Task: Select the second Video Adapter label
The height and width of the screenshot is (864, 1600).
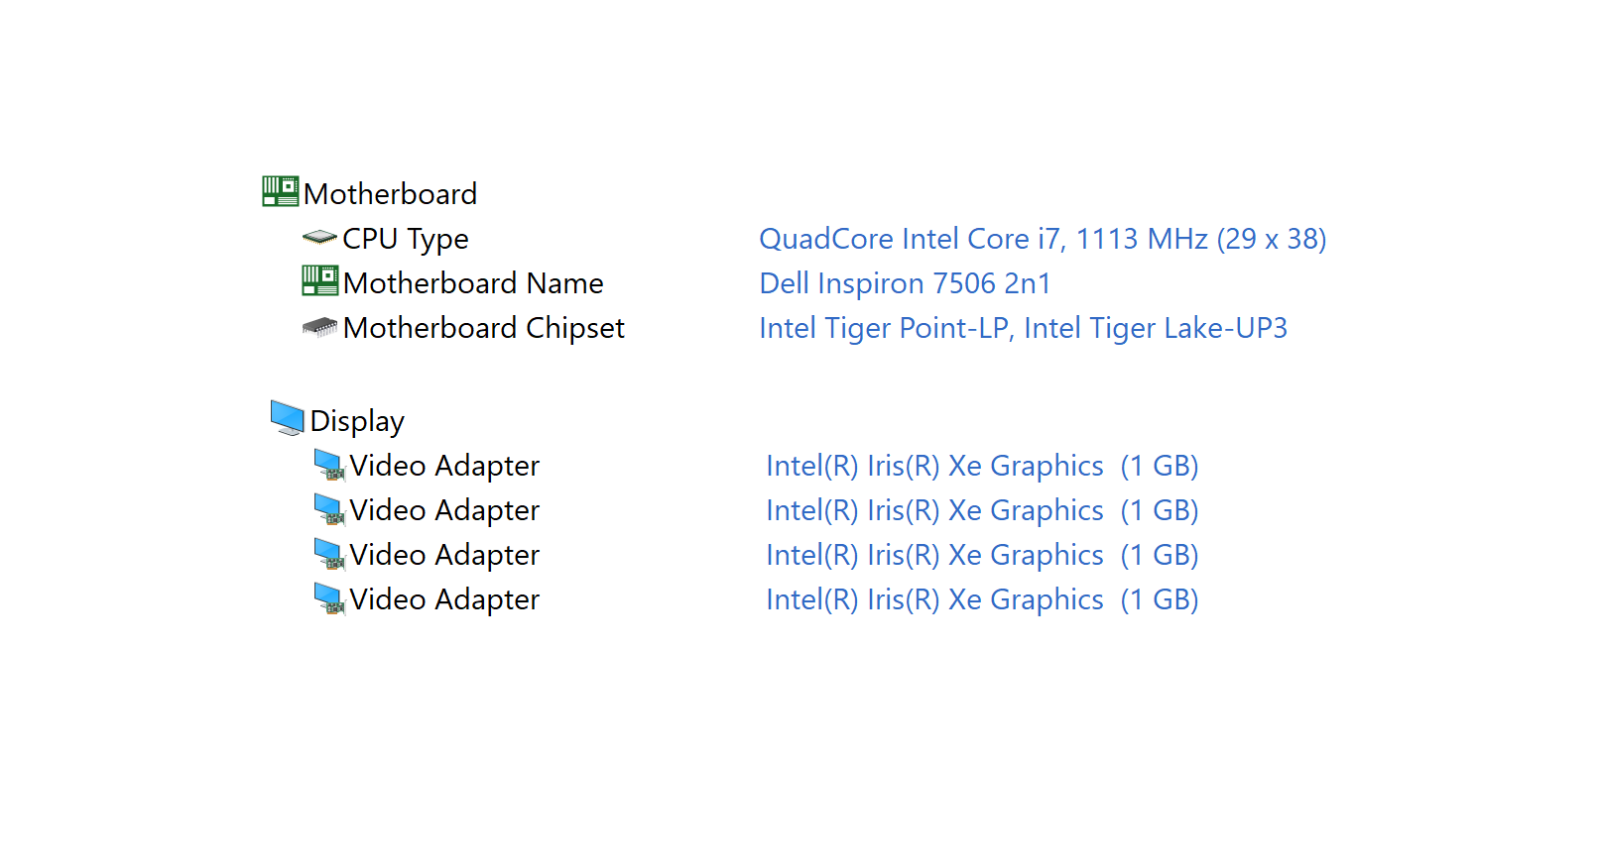Action: [x=444, y=510]
